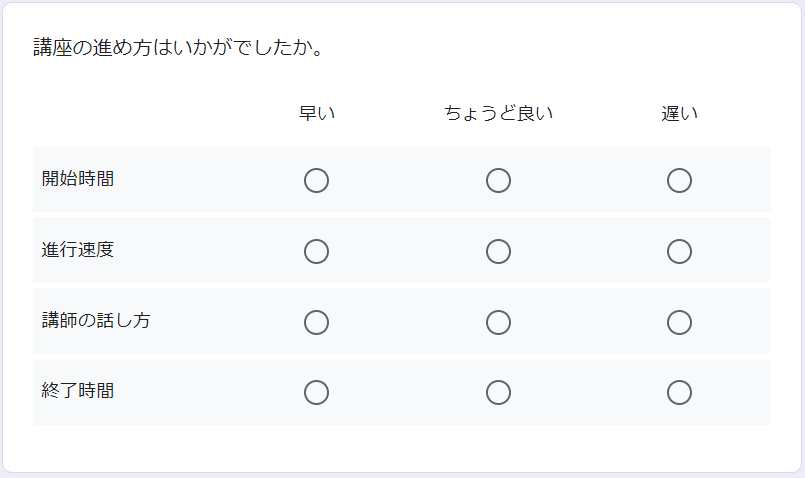Select 遅い for 開始時間
This screenshot has width=805, height=478.
pos(679,180)
